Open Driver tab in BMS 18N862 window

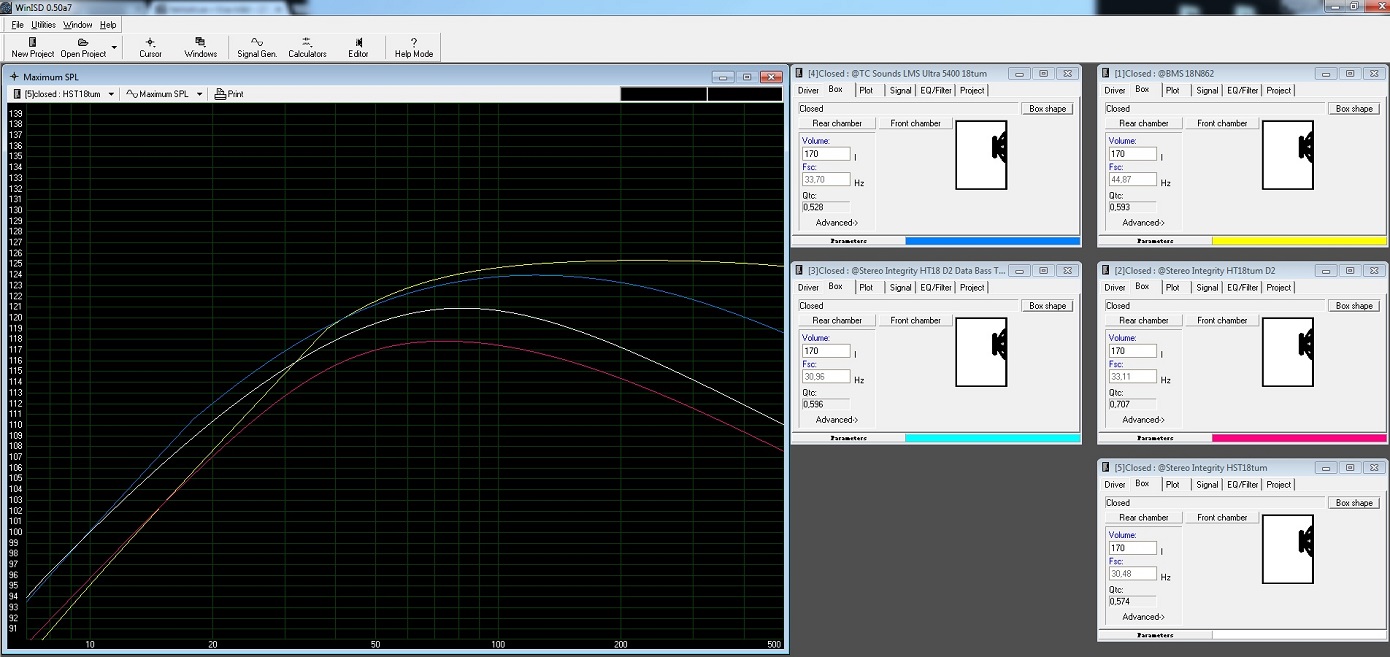1115,91
